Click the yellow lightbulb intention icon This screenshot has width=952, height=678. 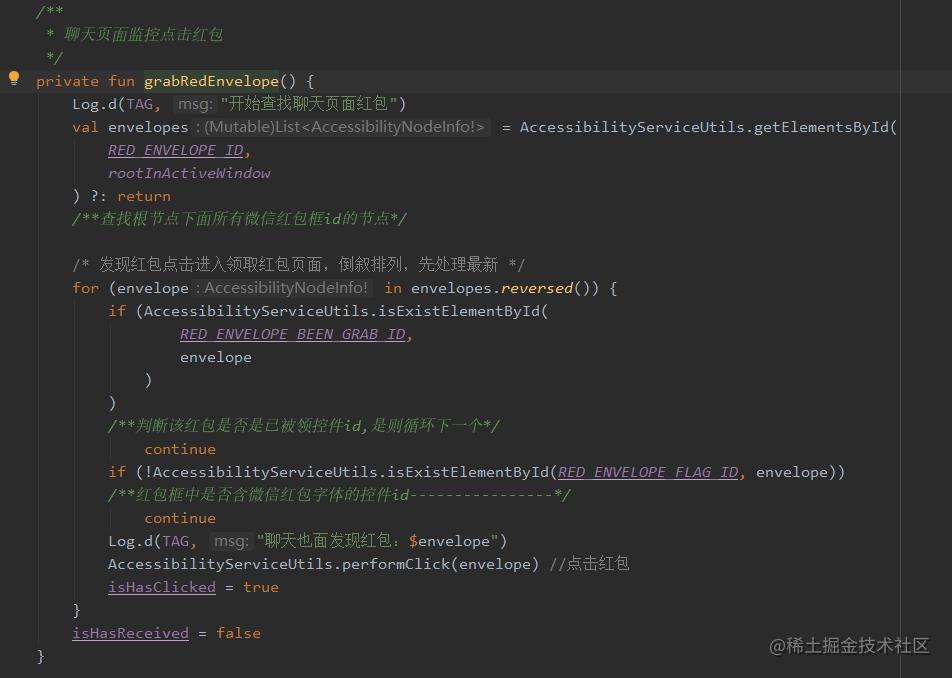(14, 78)
